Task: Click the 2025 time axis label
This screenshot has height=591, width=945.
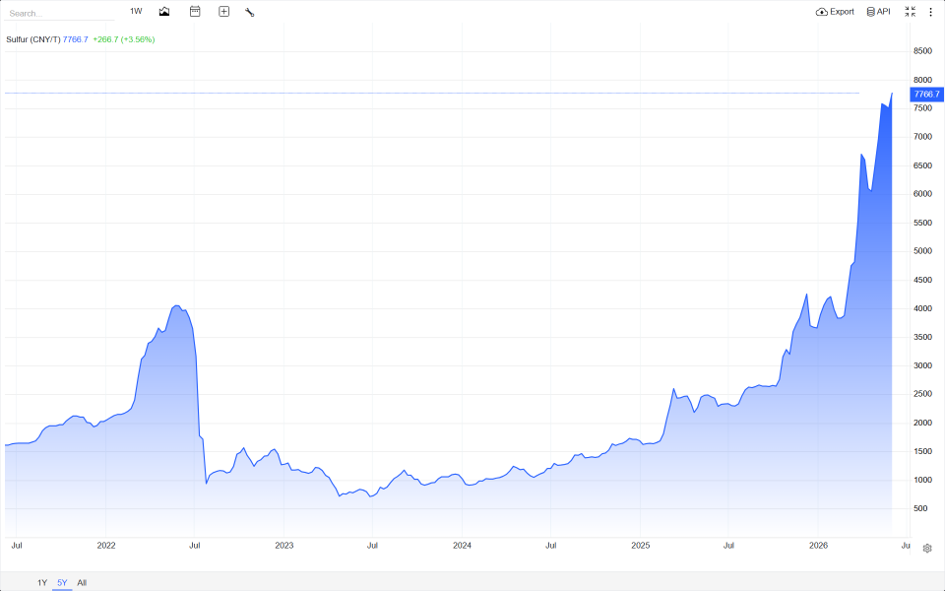Action: (641, 545)
